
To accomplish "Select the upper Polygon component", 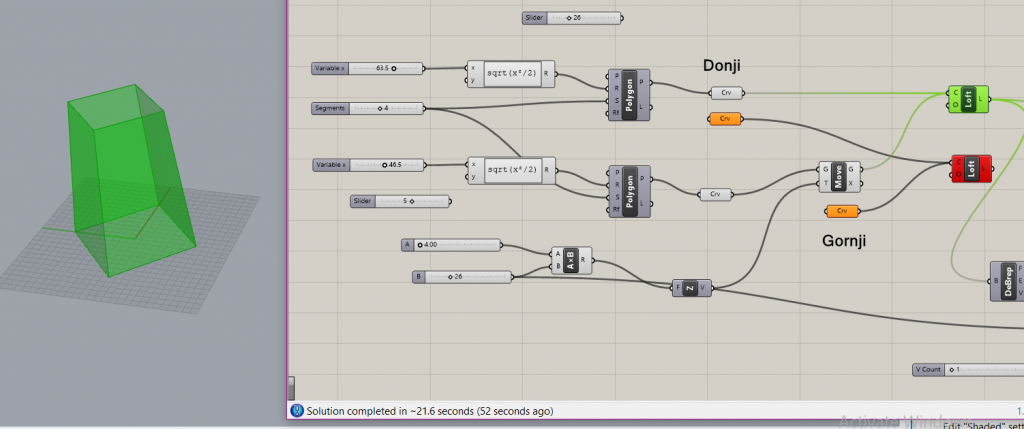I will pyautogui.click(x=629, y=95).
